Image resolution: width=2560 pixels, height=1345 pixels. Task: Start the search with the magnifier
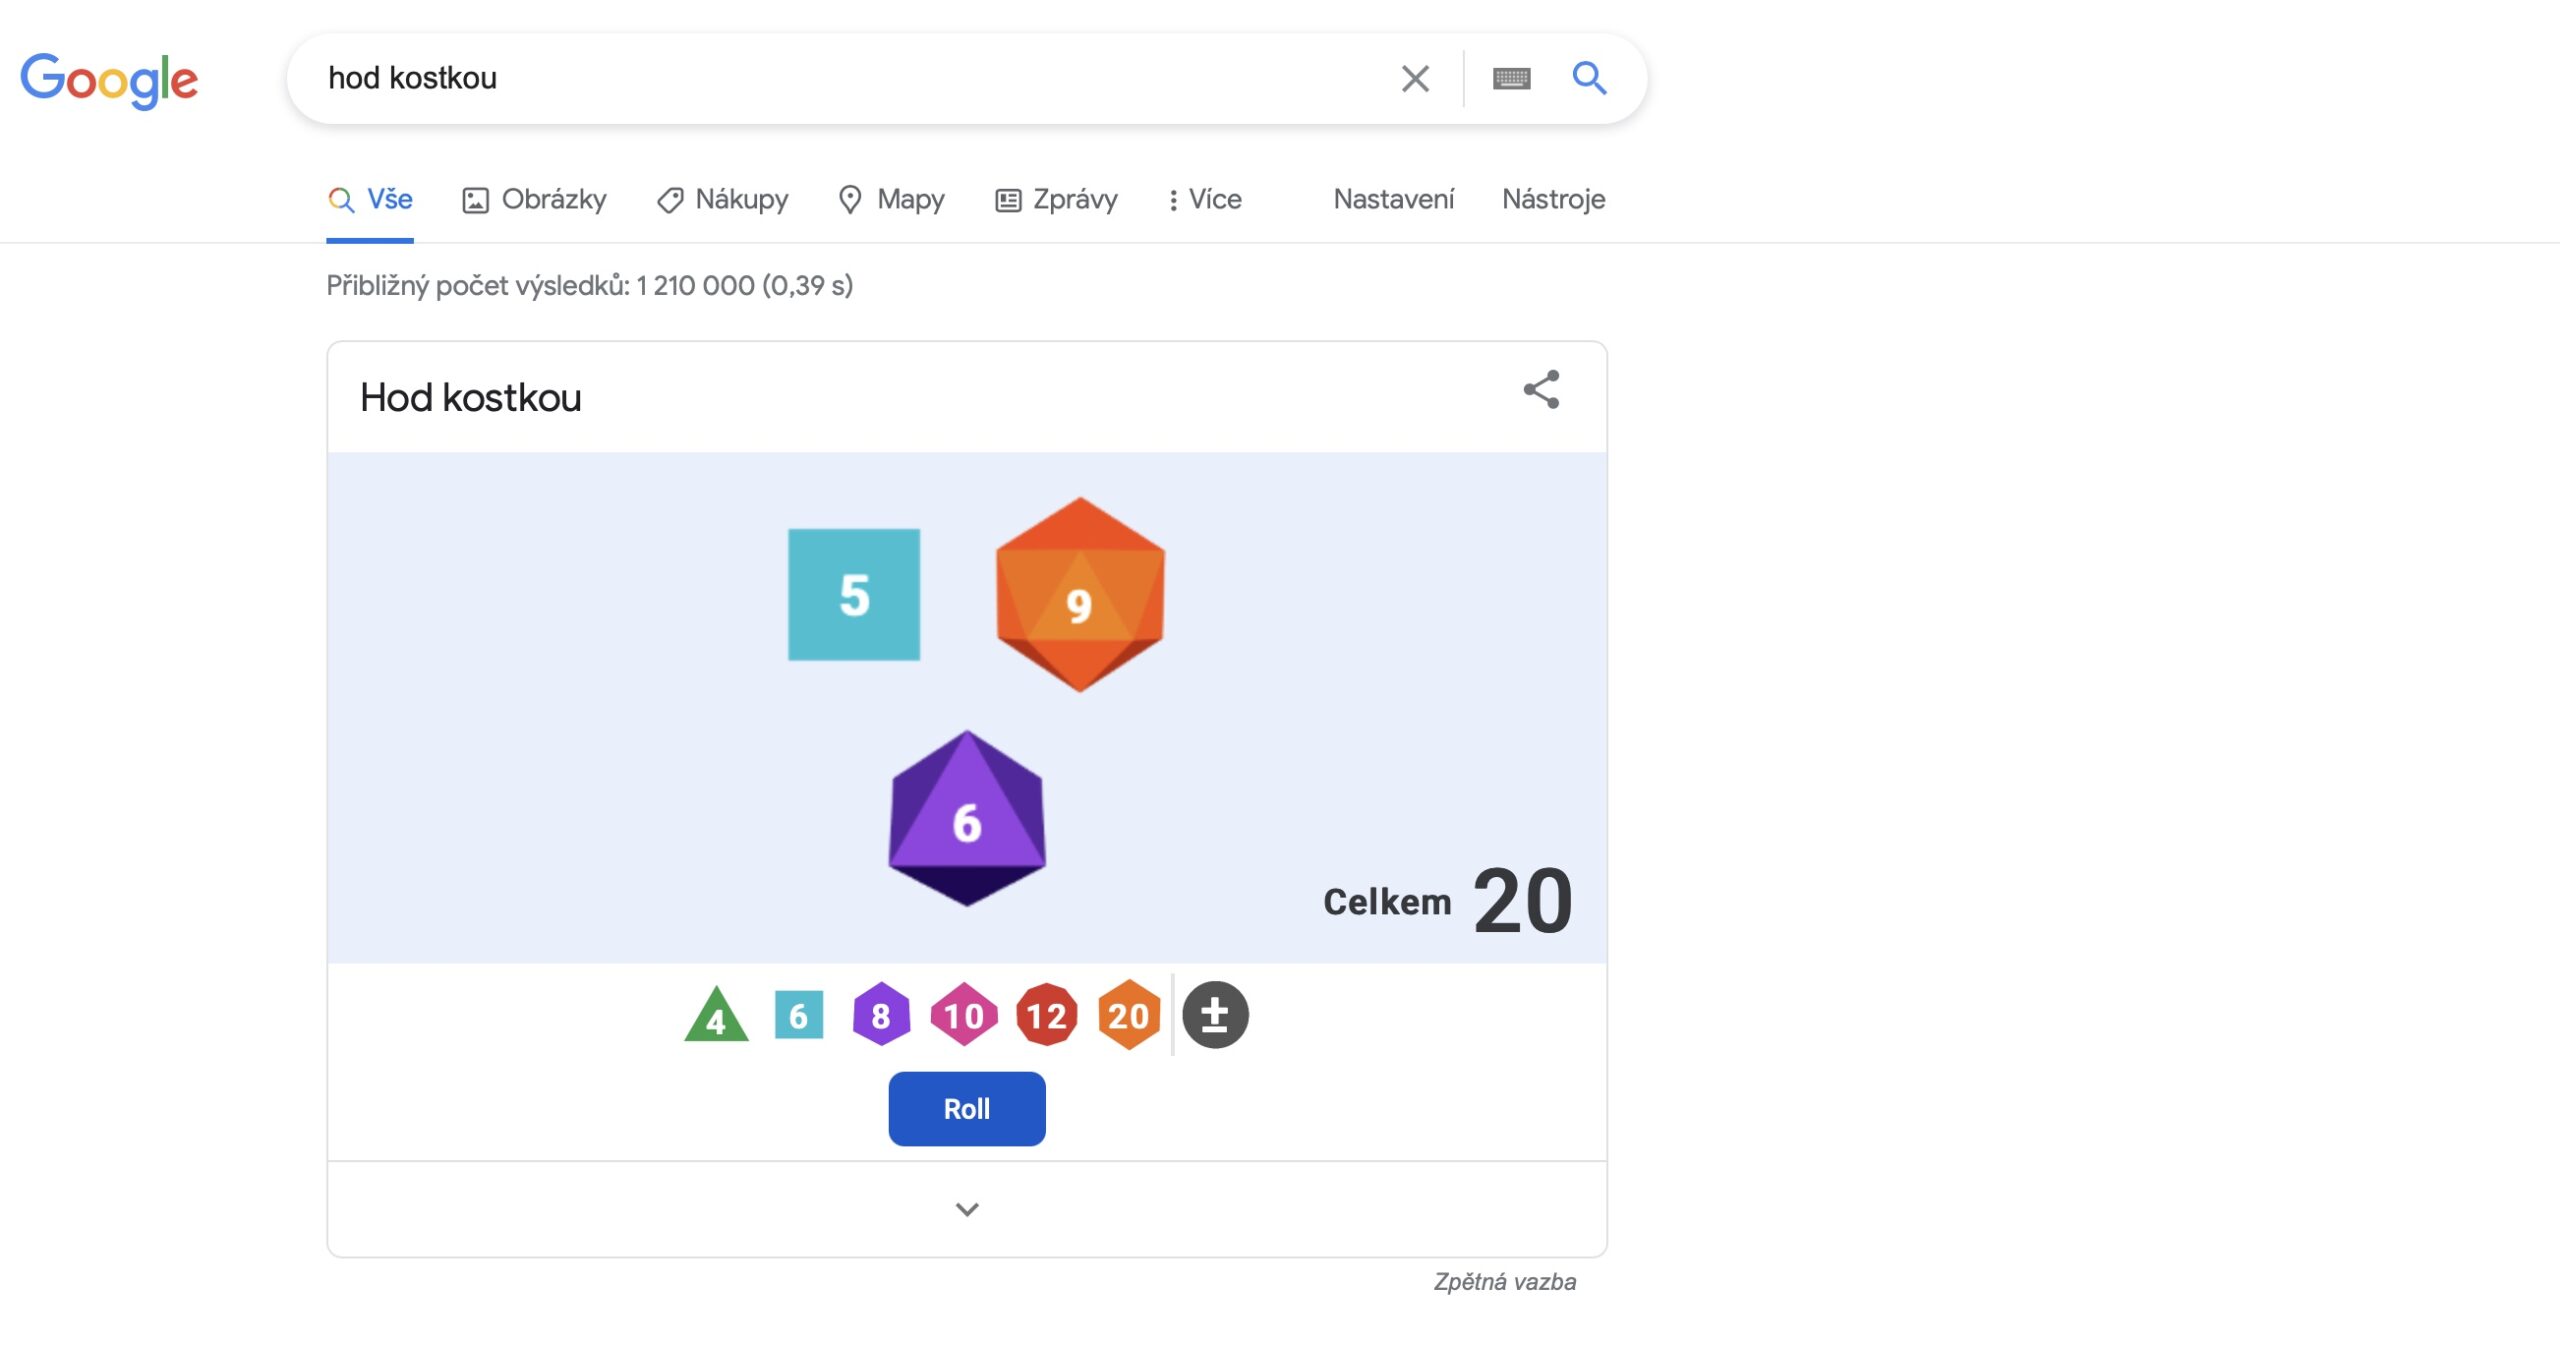coord(1588,77)
